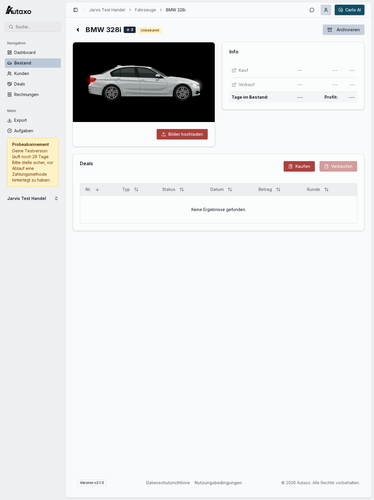Go to Kunden section
Image resolution: width=374 pixels, height=500 pixels.
click(x=33, y=73)
